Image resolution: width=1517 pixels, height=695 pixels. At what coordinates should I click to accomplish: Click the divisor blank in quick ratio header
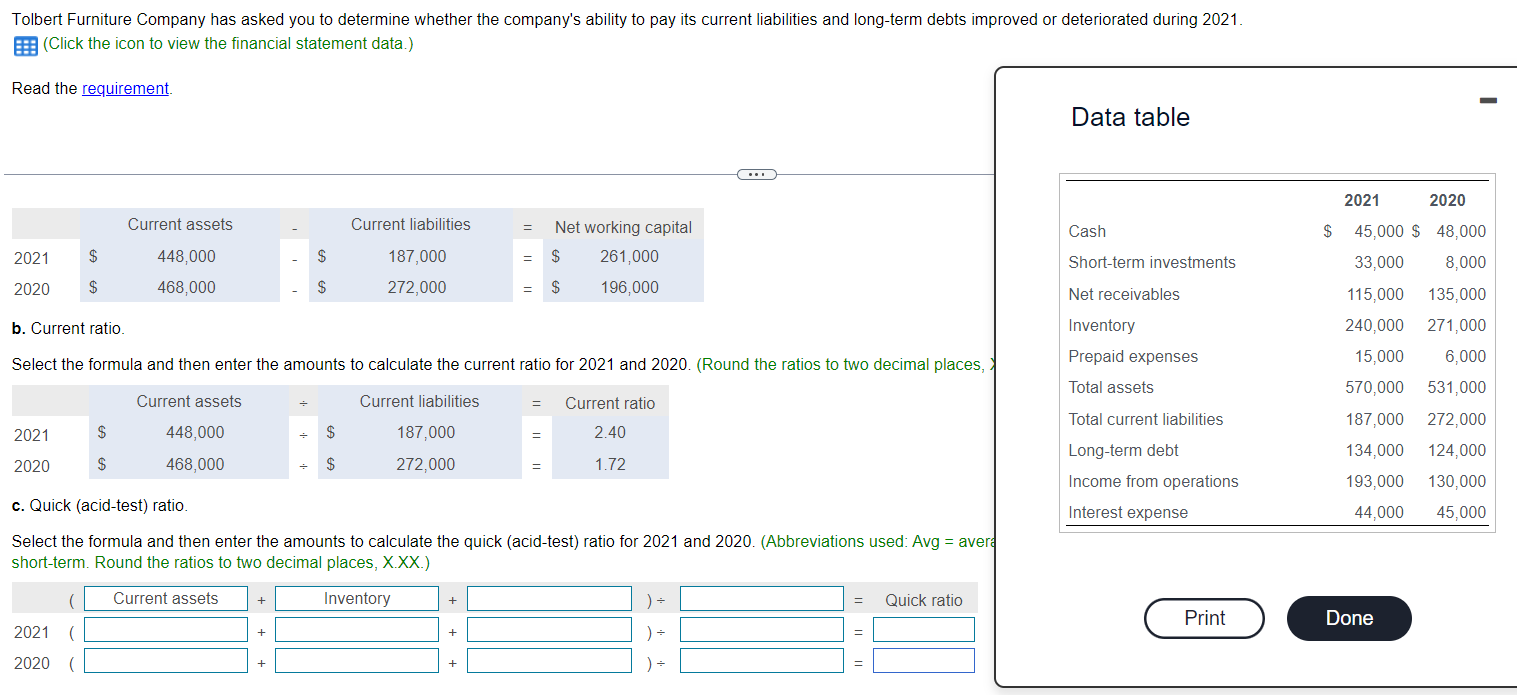point(761,598)
